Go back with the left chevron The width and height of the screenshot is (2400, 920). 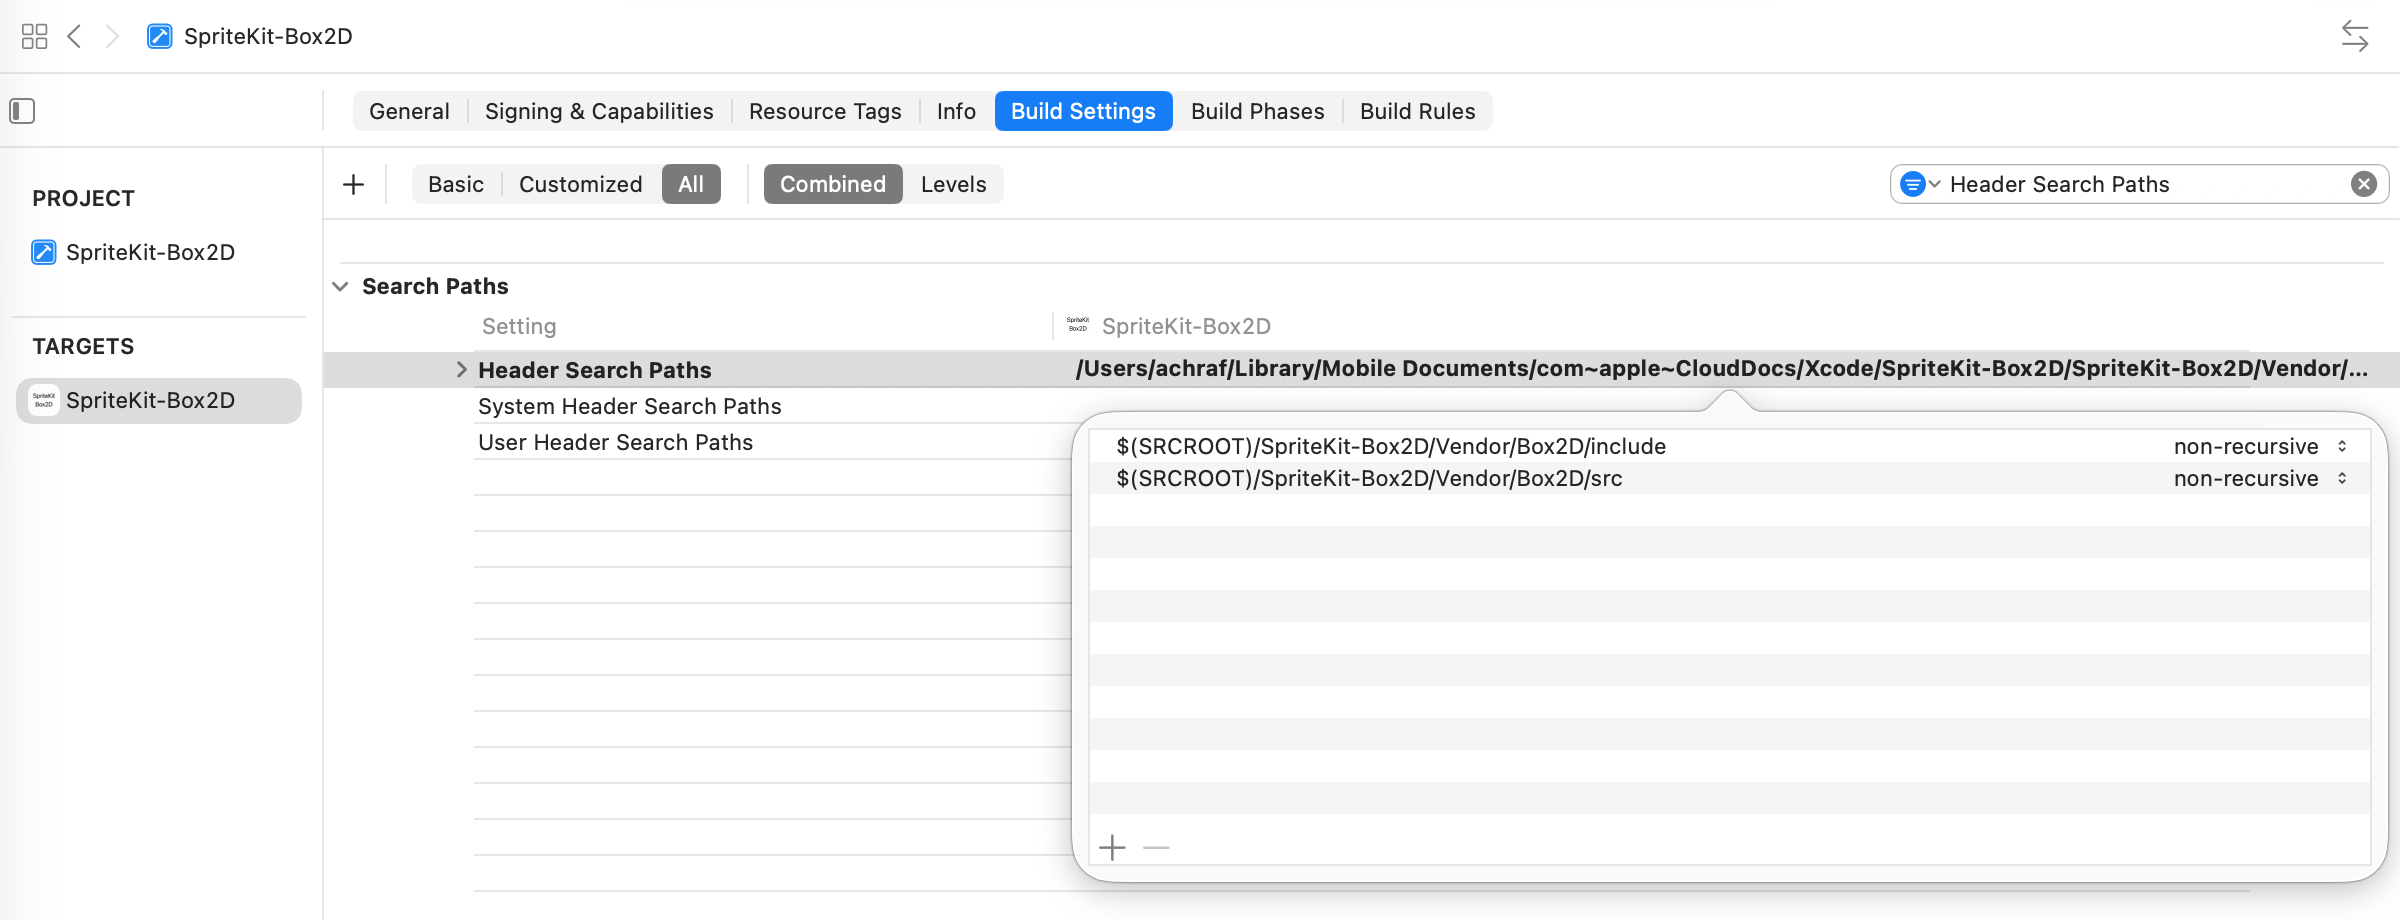click(74, 37)
